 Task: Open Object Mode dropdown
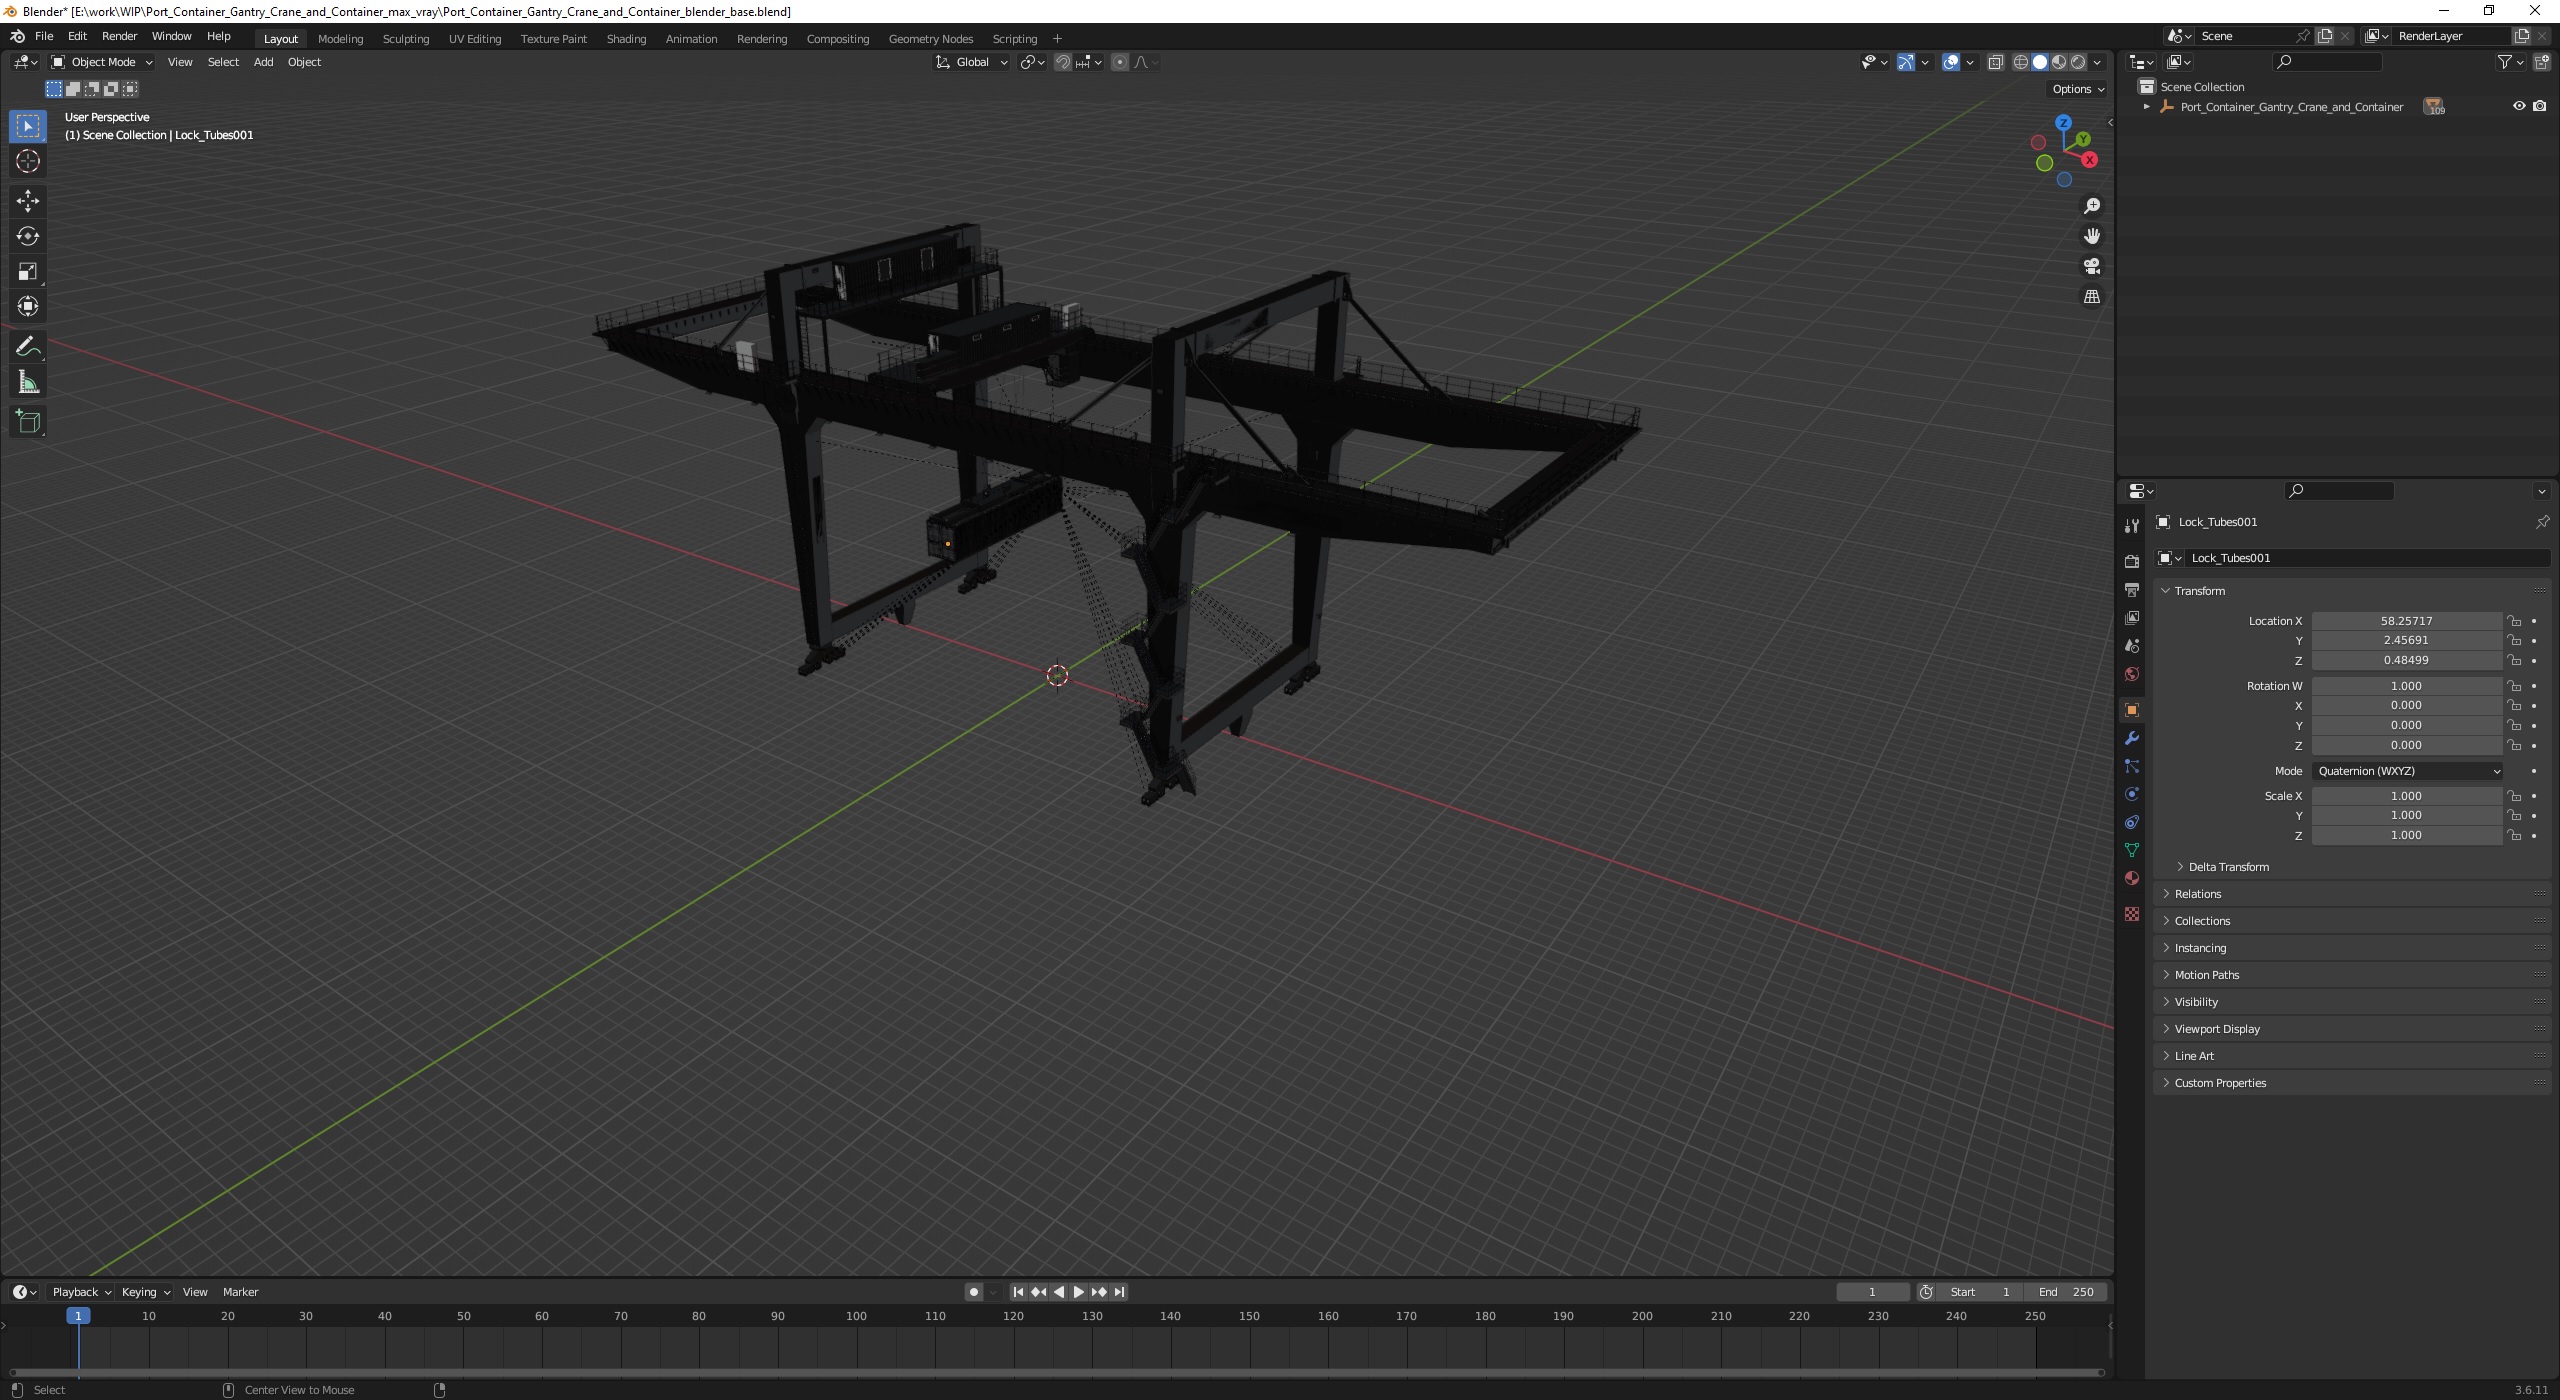coord(101,62)
